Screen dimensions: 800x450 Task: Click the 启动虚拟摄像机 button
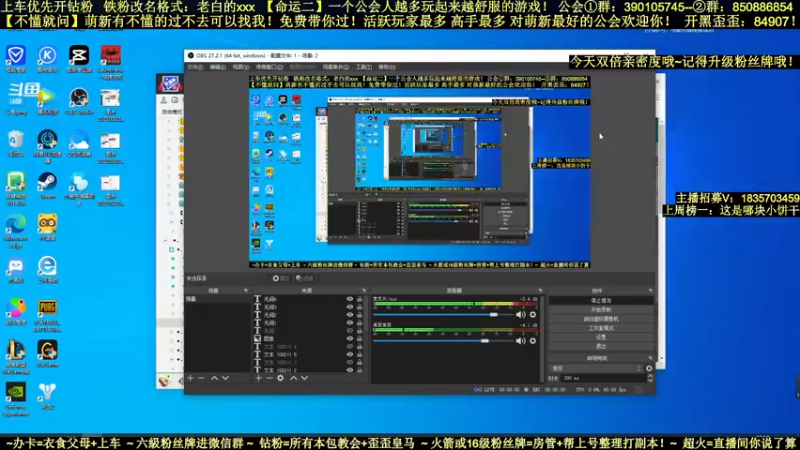click(601, 319)
